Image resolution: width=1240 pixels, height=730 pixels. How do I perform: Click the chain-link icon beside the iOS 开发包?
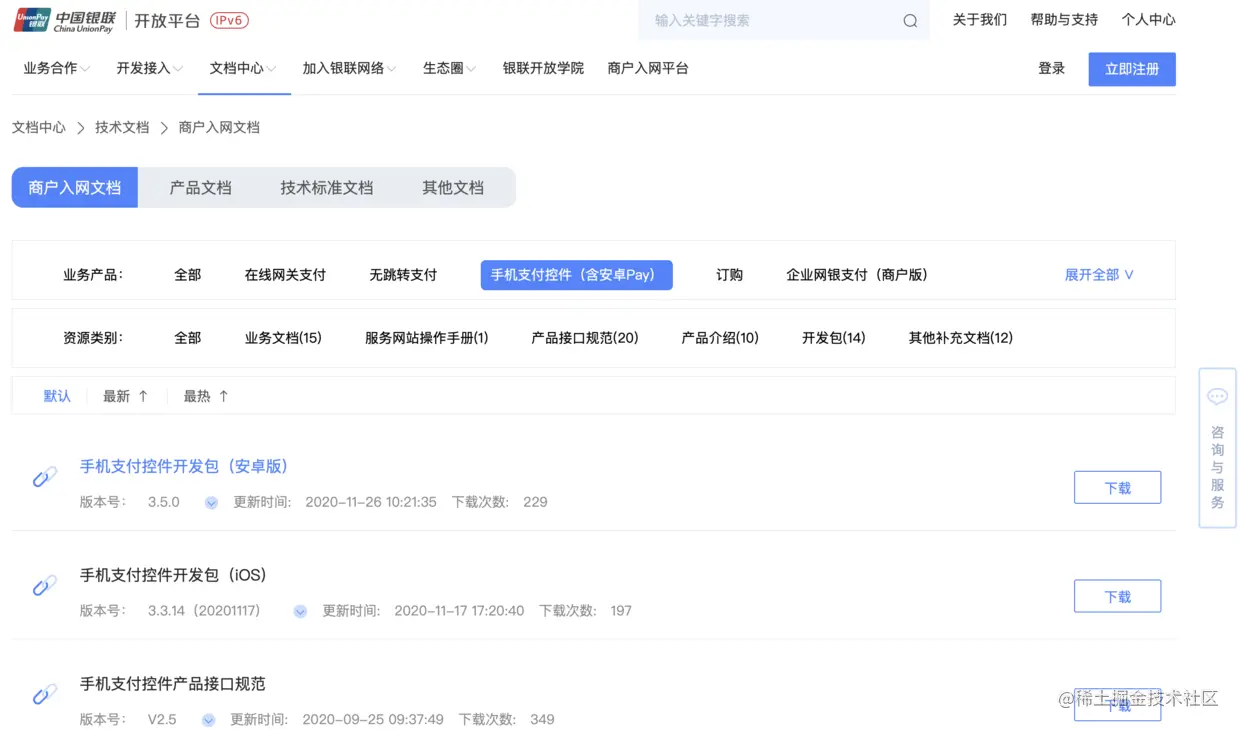(x=44, y=585)
